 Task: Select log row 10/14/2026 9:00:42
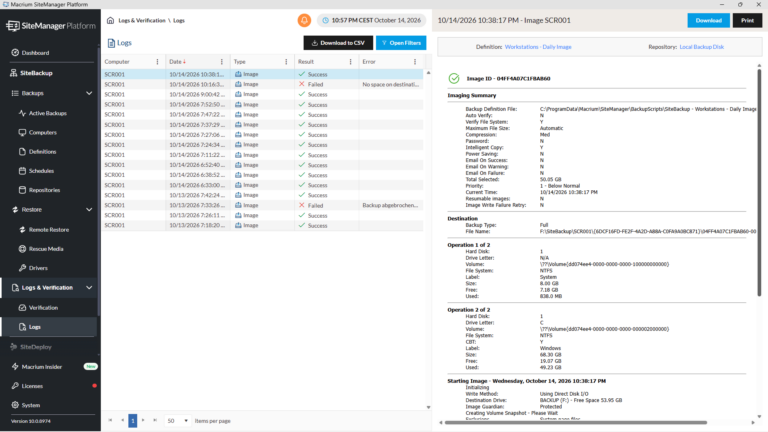[x=263, y=95]
